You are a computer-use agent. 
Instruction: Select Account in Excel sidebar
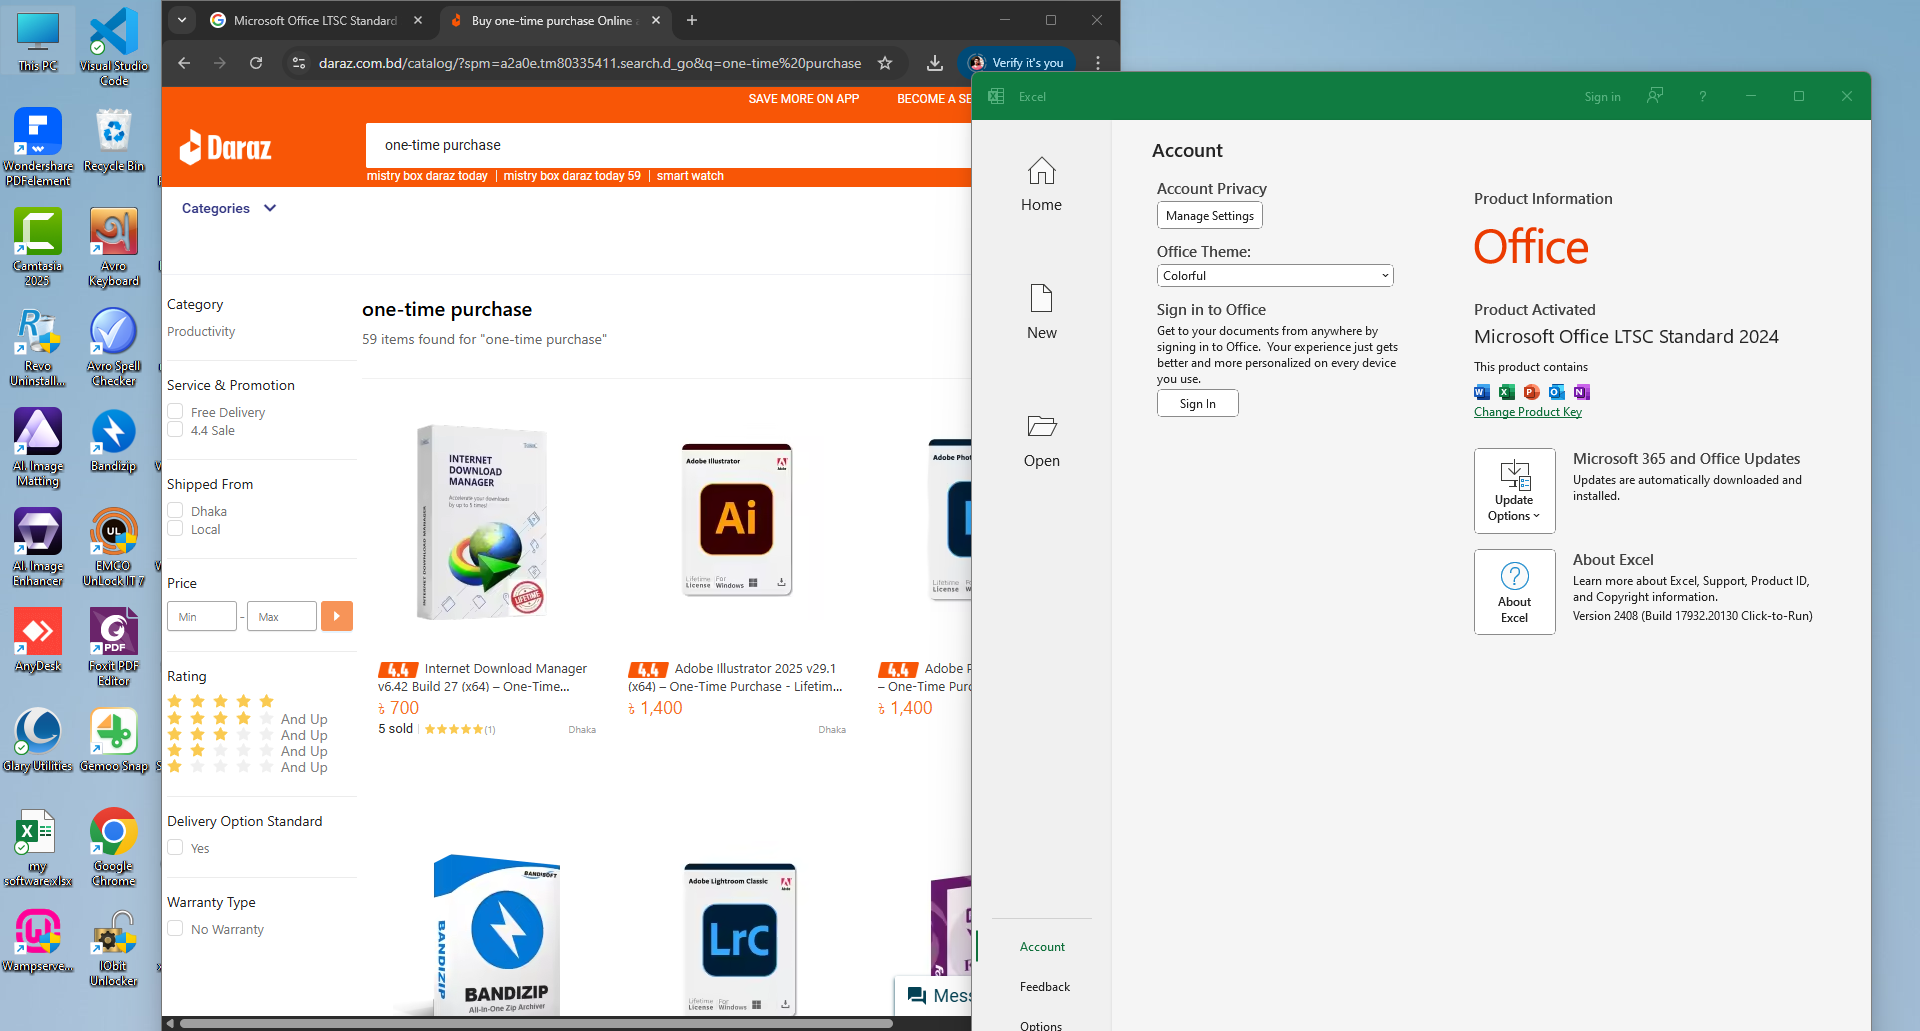tap(1042, 947)
